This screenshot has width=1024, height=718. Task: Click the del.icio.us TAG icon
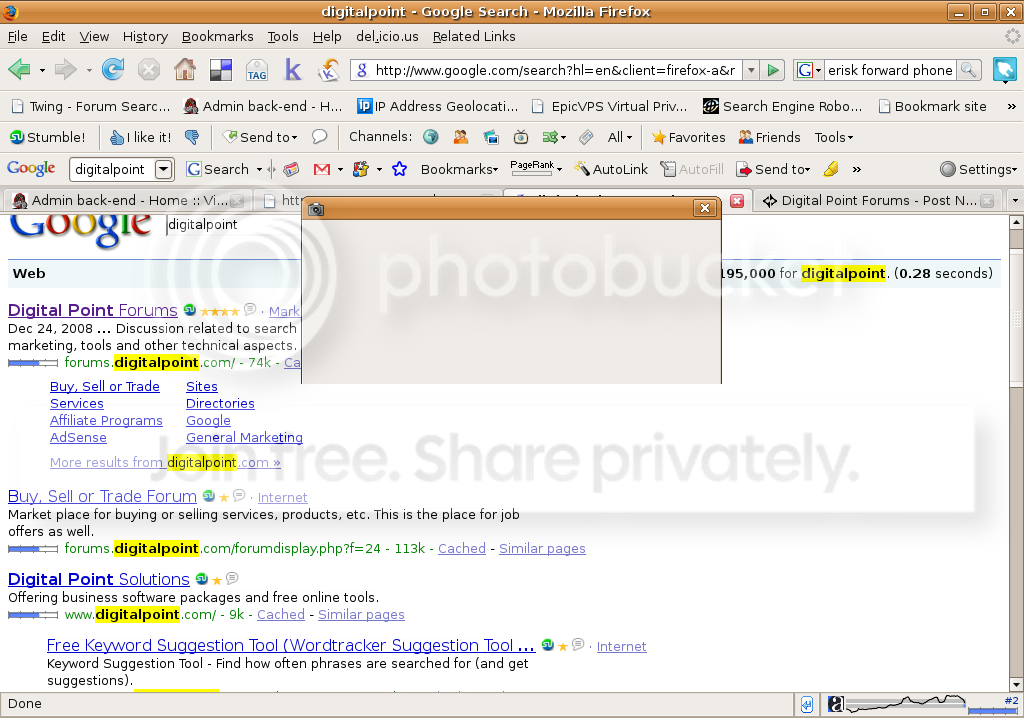click(257, 70)
